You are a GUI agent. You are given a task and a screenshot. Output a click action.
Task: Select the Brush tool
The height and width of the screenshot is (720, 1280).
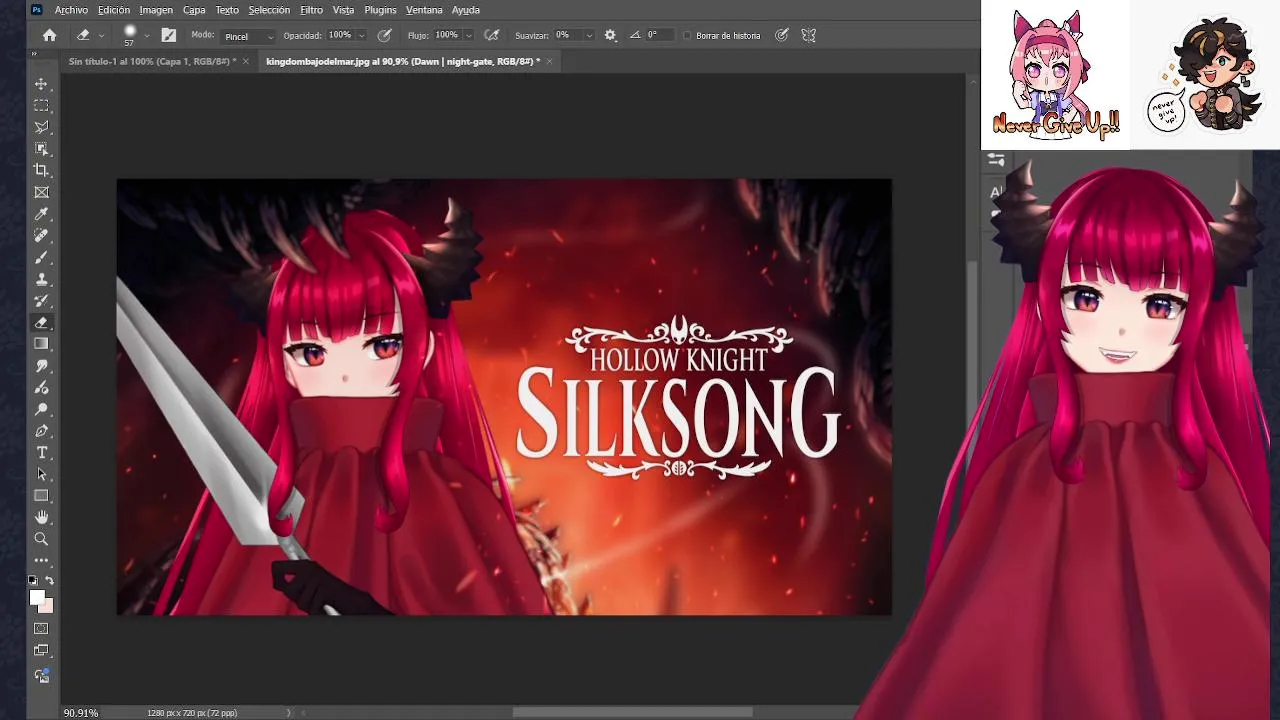coord(41,258)
